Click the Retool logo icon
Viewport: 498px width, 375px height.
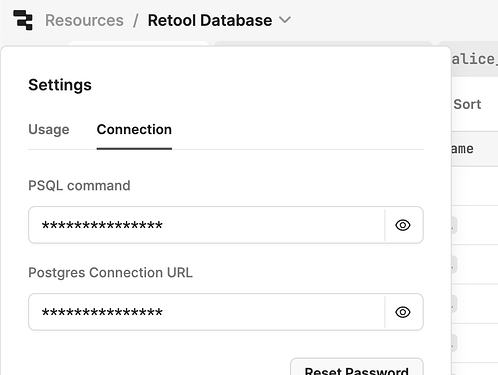[23, 20]
